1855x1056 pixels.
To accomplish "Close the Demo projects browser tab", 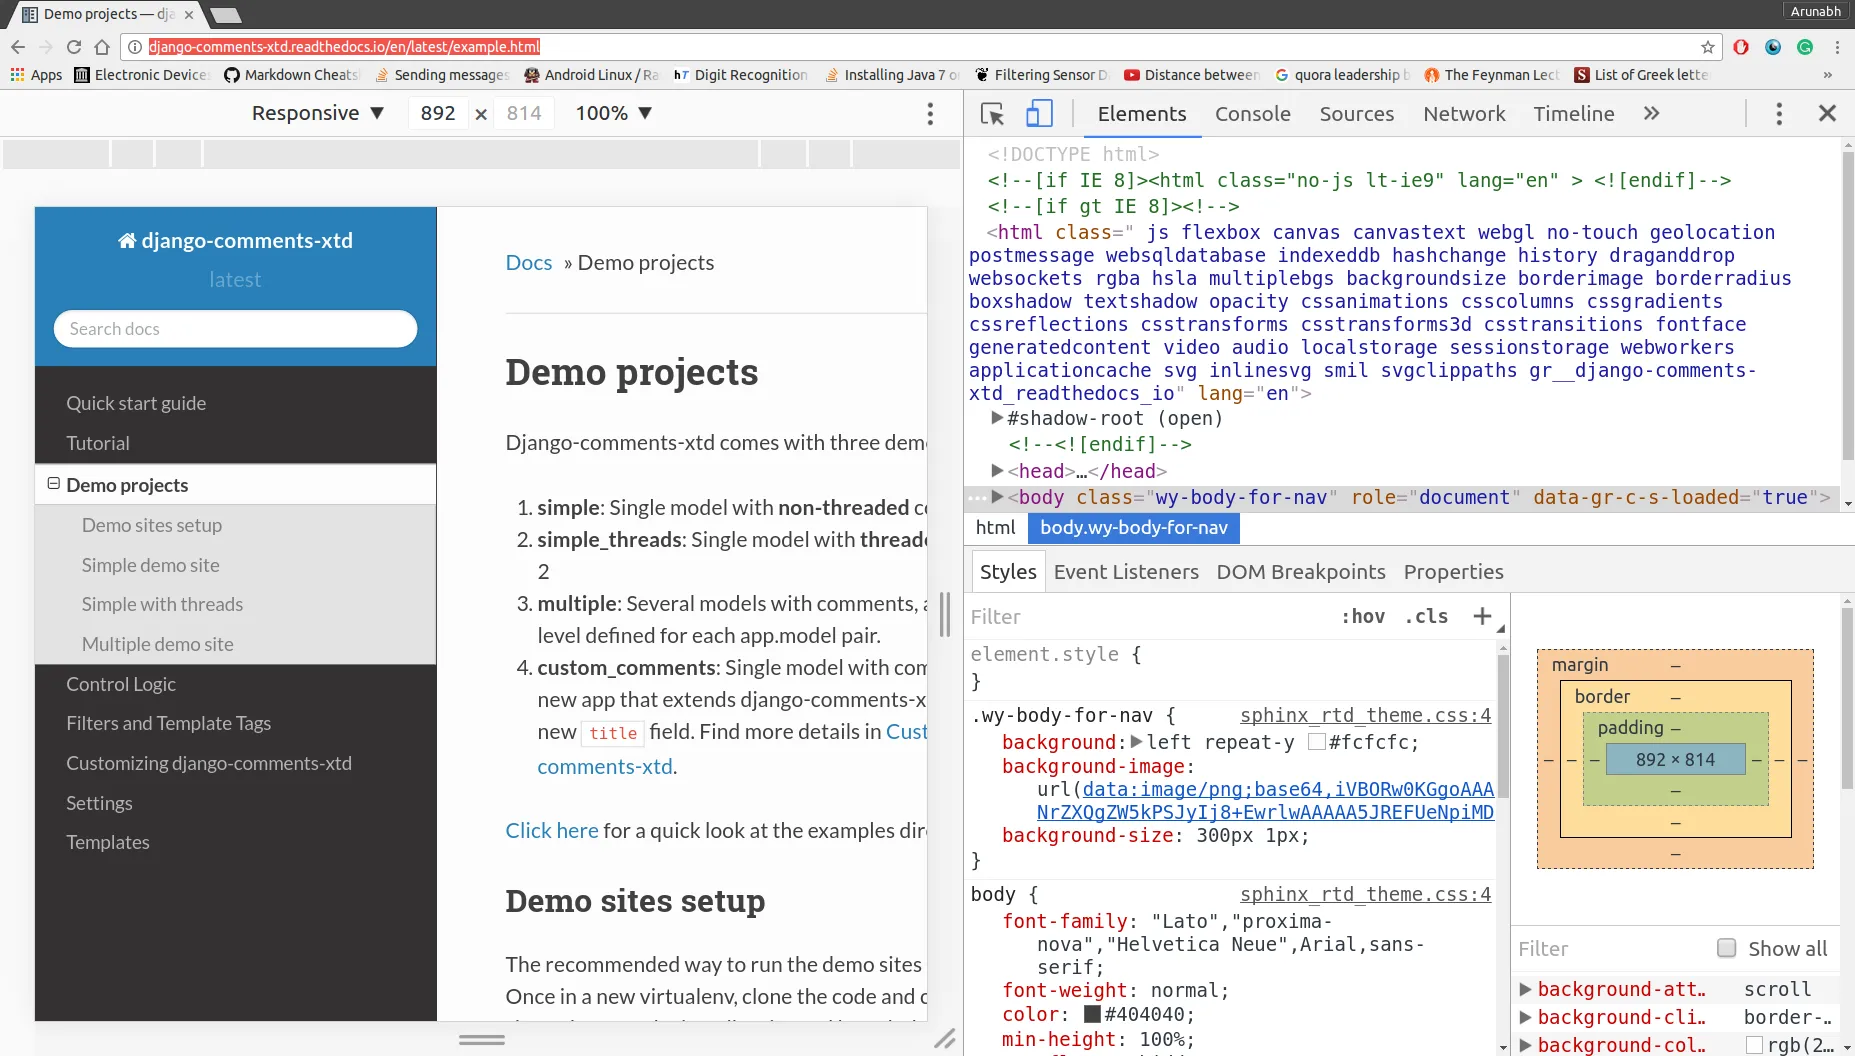I will click(x=189, y=15).
